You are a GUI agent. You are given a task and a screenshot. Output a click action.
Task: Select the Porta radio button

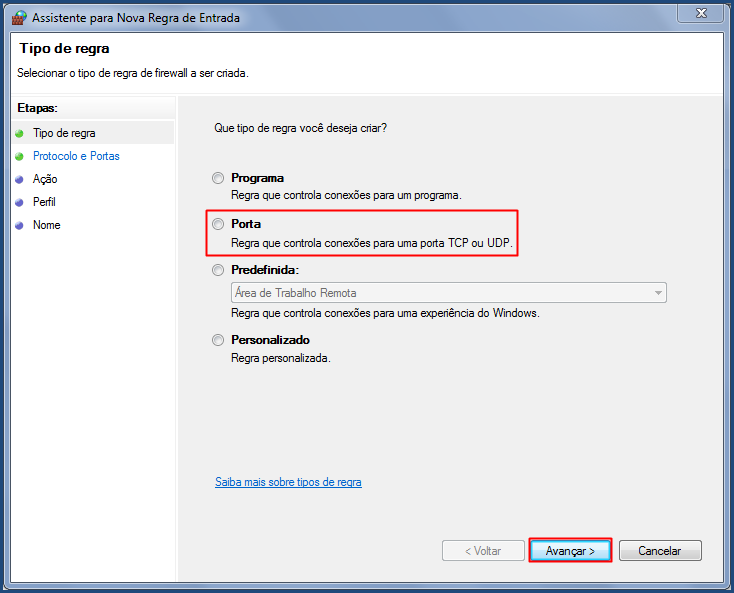218,224
